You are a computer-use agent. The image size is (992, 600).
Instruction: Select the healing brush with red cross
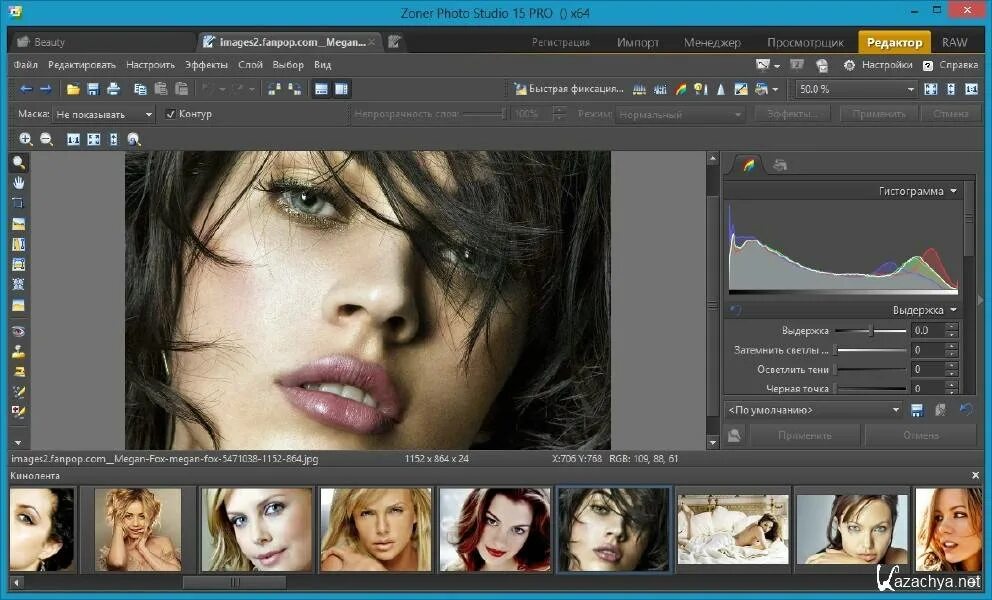pyautogui.click(x=18, y=412)
